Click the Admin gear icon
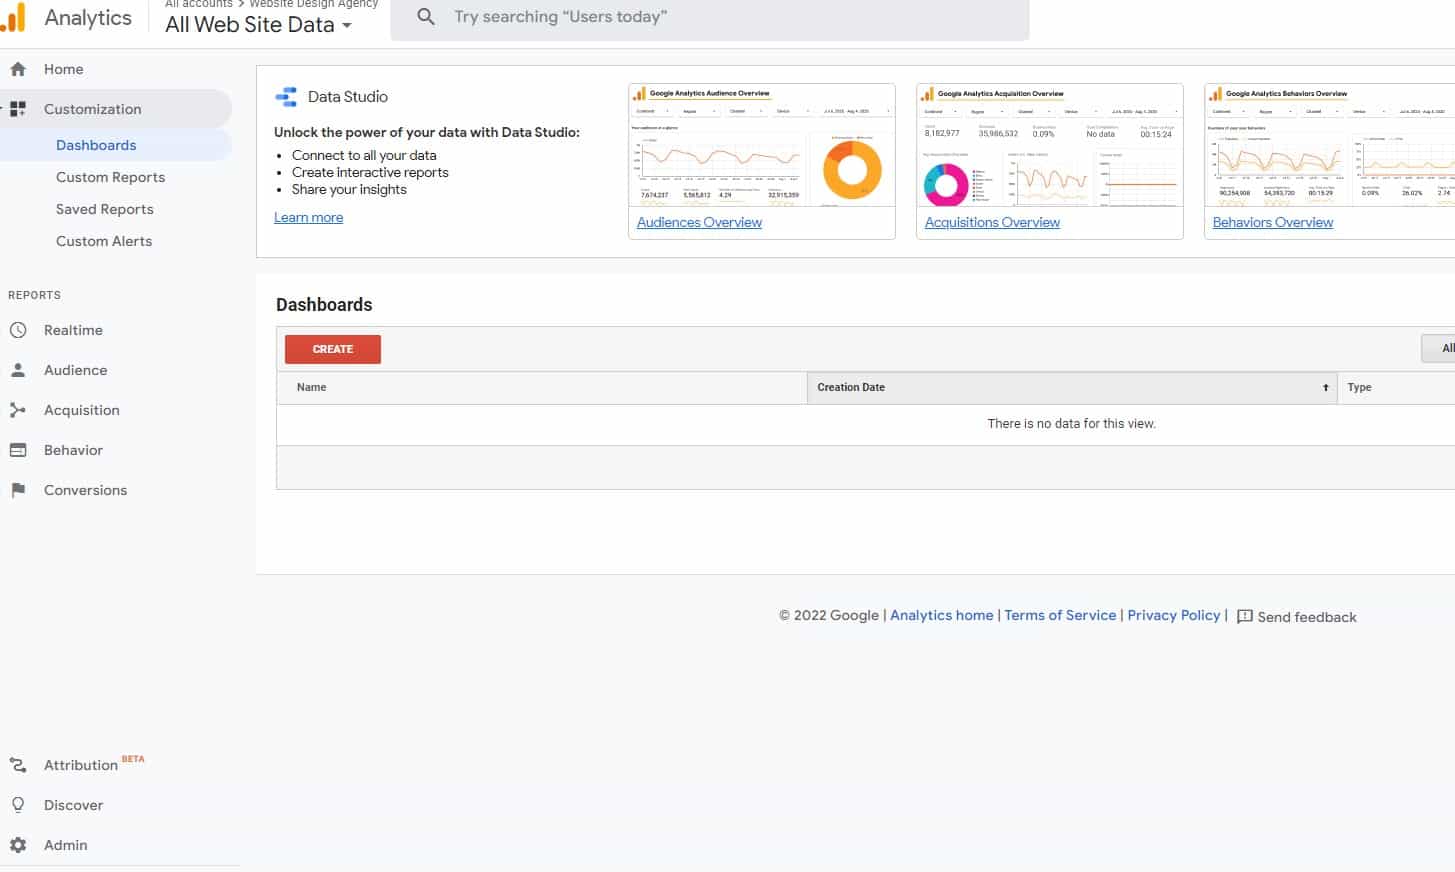The image size is (1455, 872). 18,845
